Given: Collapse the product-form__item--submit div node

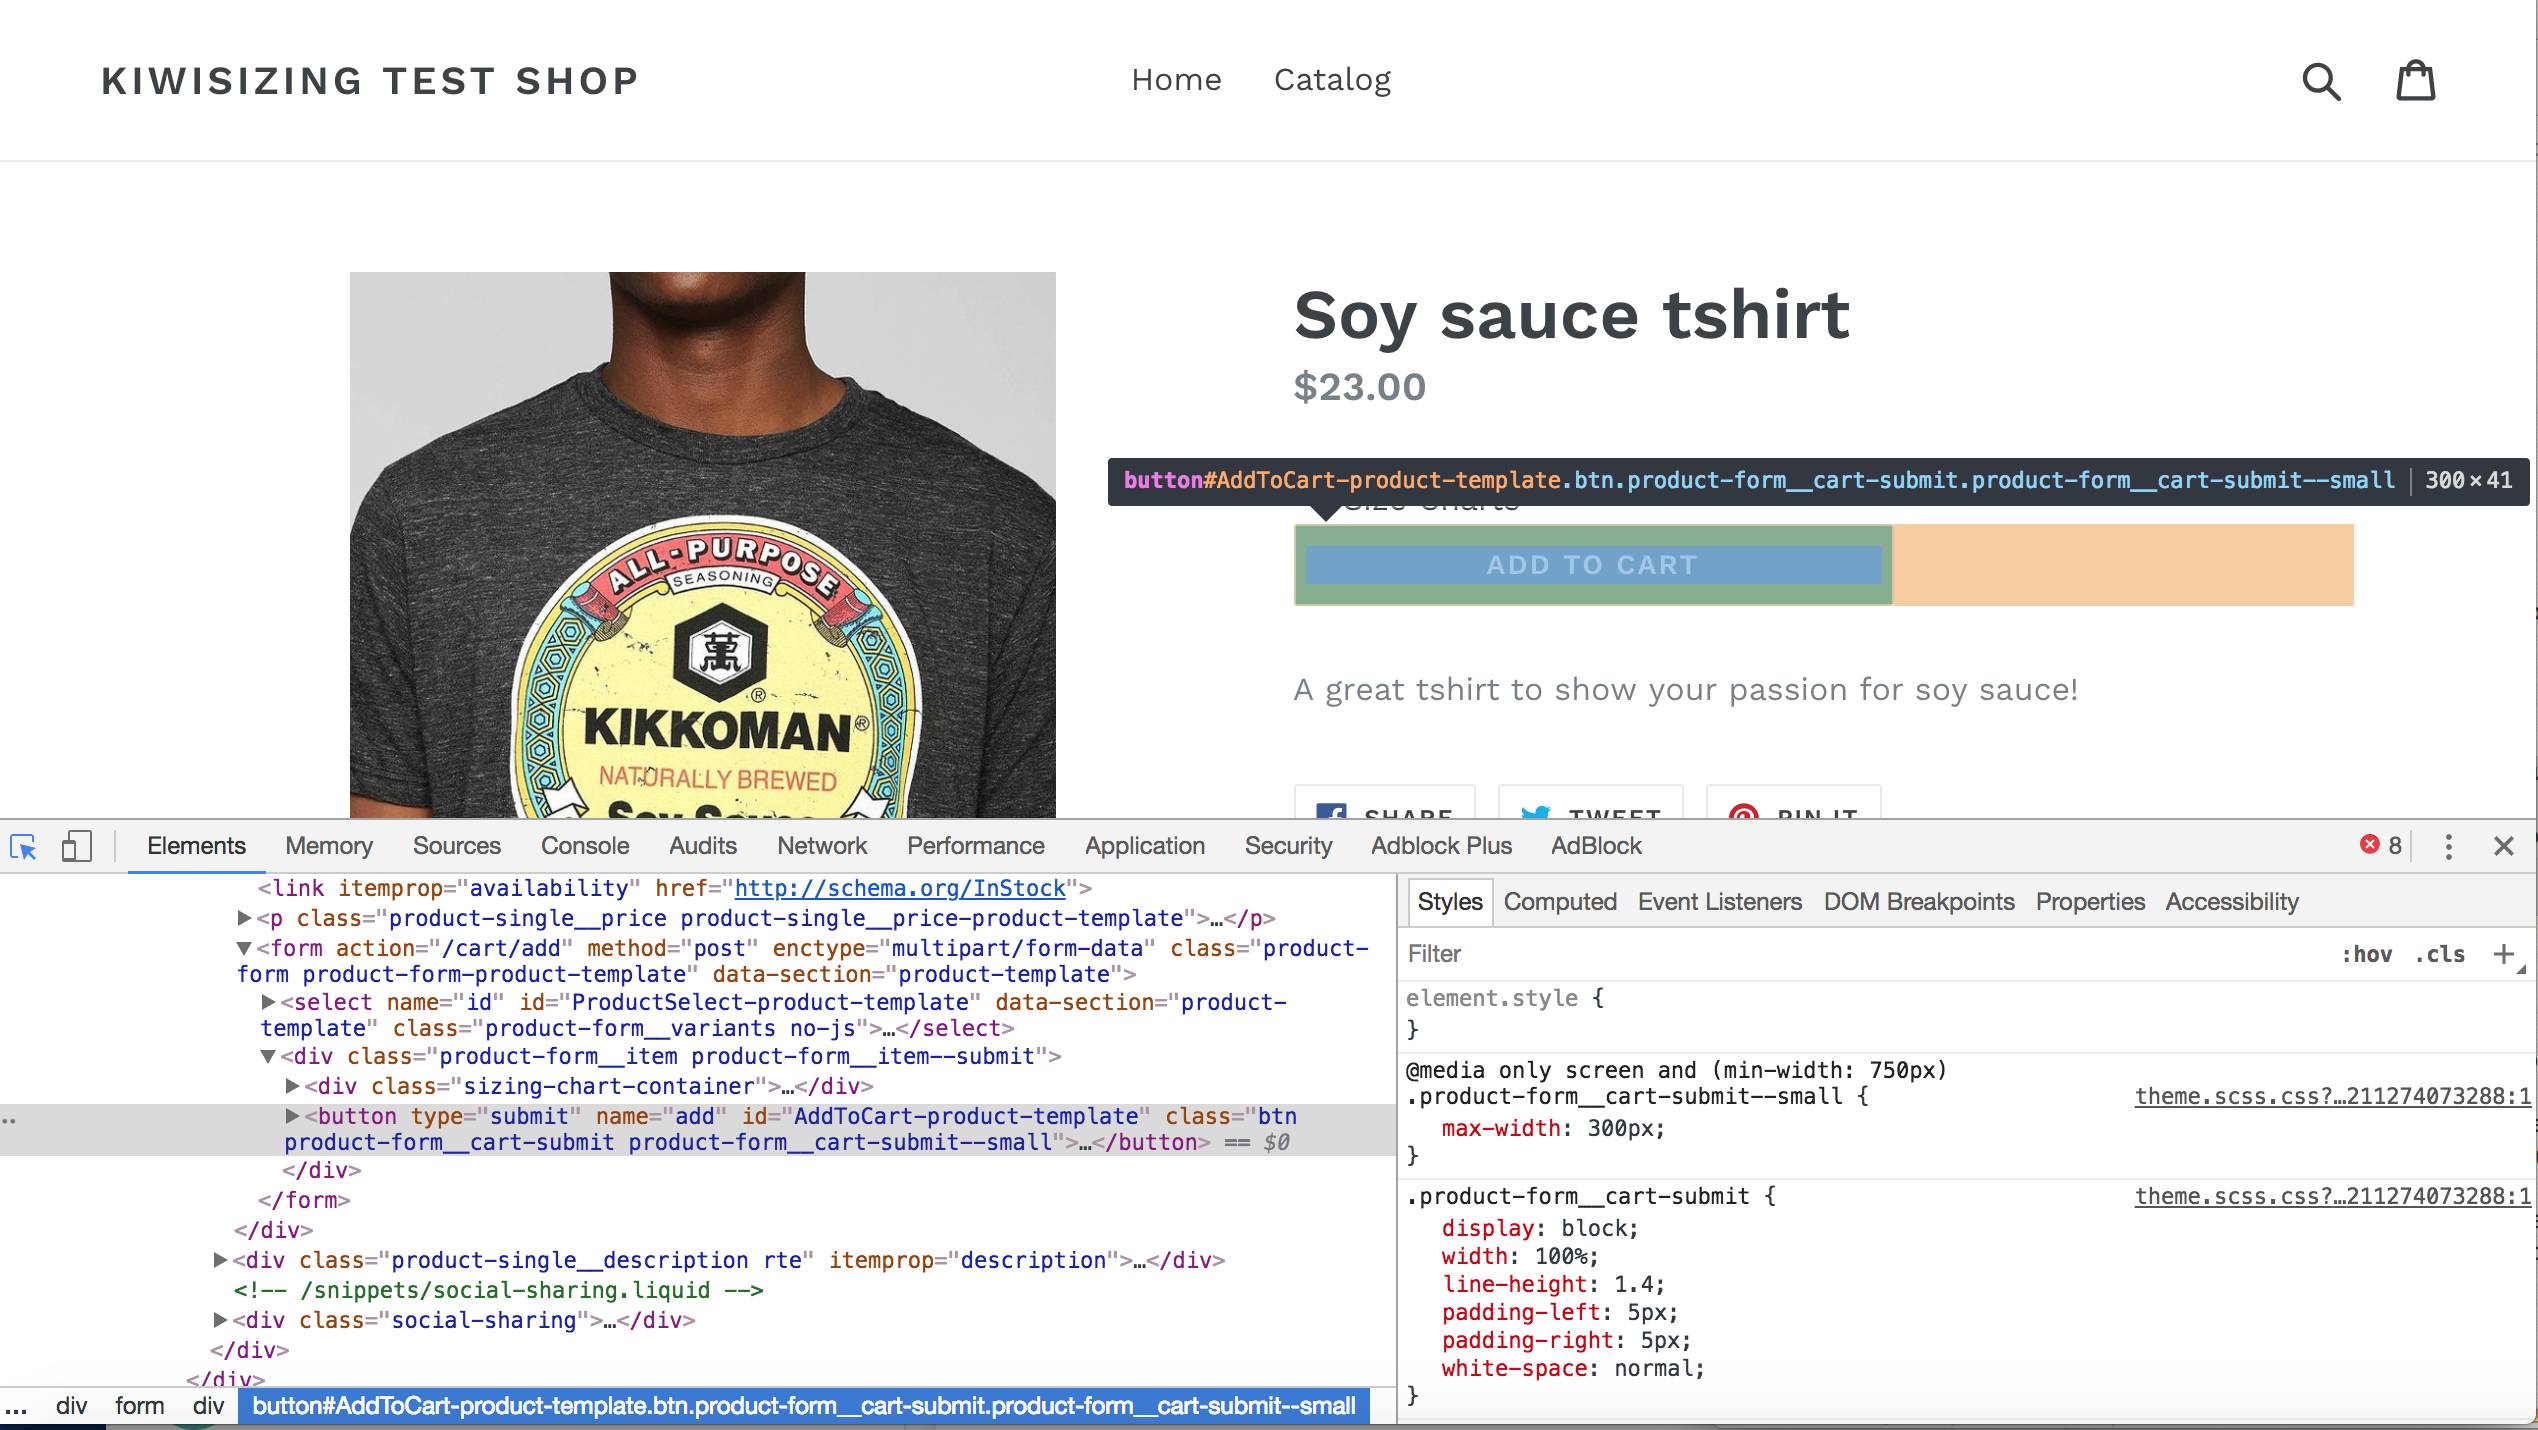Looking at the screenshot, I should coord(268,1056).
